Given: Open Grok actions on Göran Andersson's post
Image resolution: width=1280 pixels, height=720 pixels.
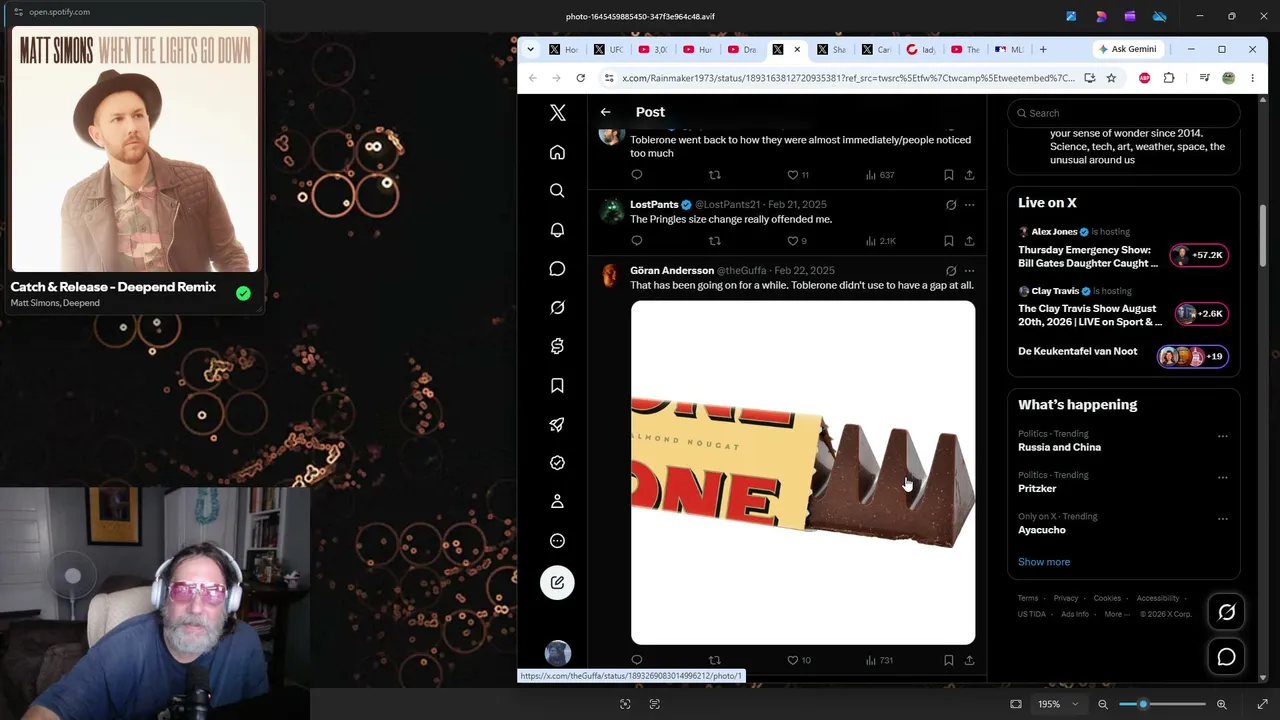Looking at the screenshot, I should 951,271.
